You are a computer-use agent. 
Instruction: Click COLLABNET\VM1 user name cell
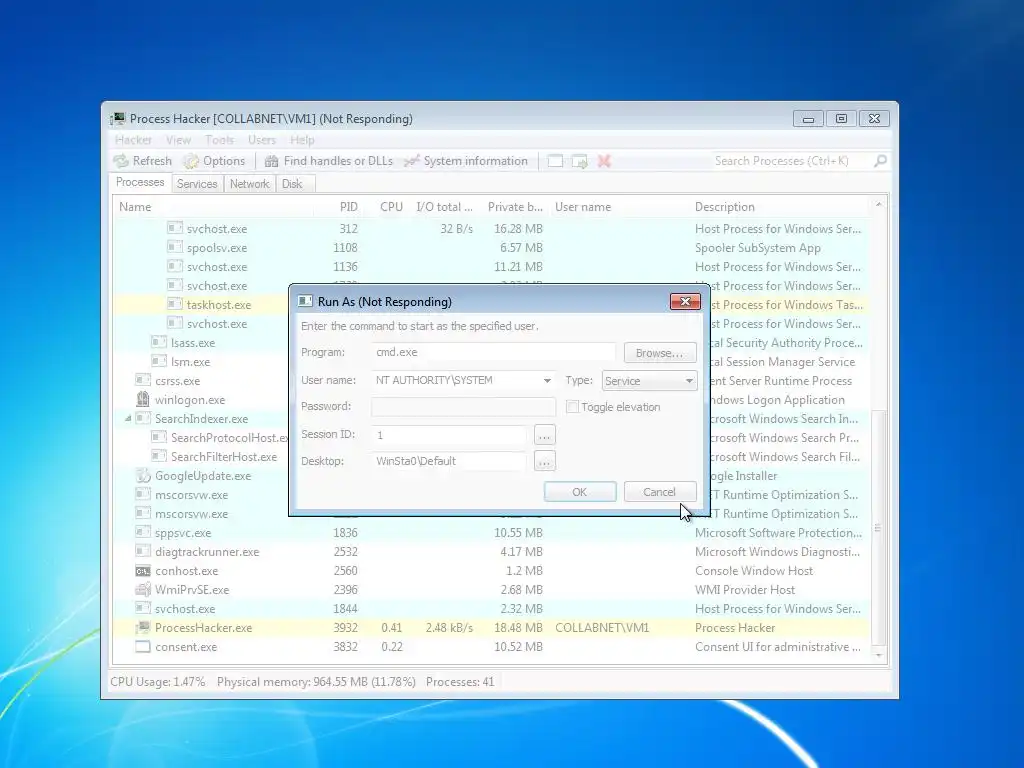(x=602, y=628)
